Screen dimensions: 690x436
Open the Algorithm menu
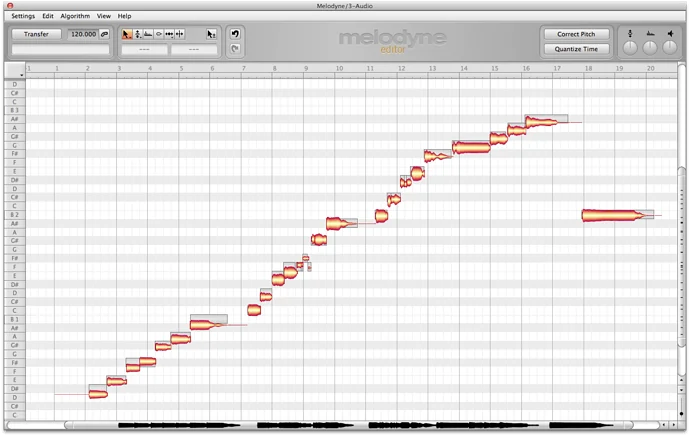(x=75, y=16)
